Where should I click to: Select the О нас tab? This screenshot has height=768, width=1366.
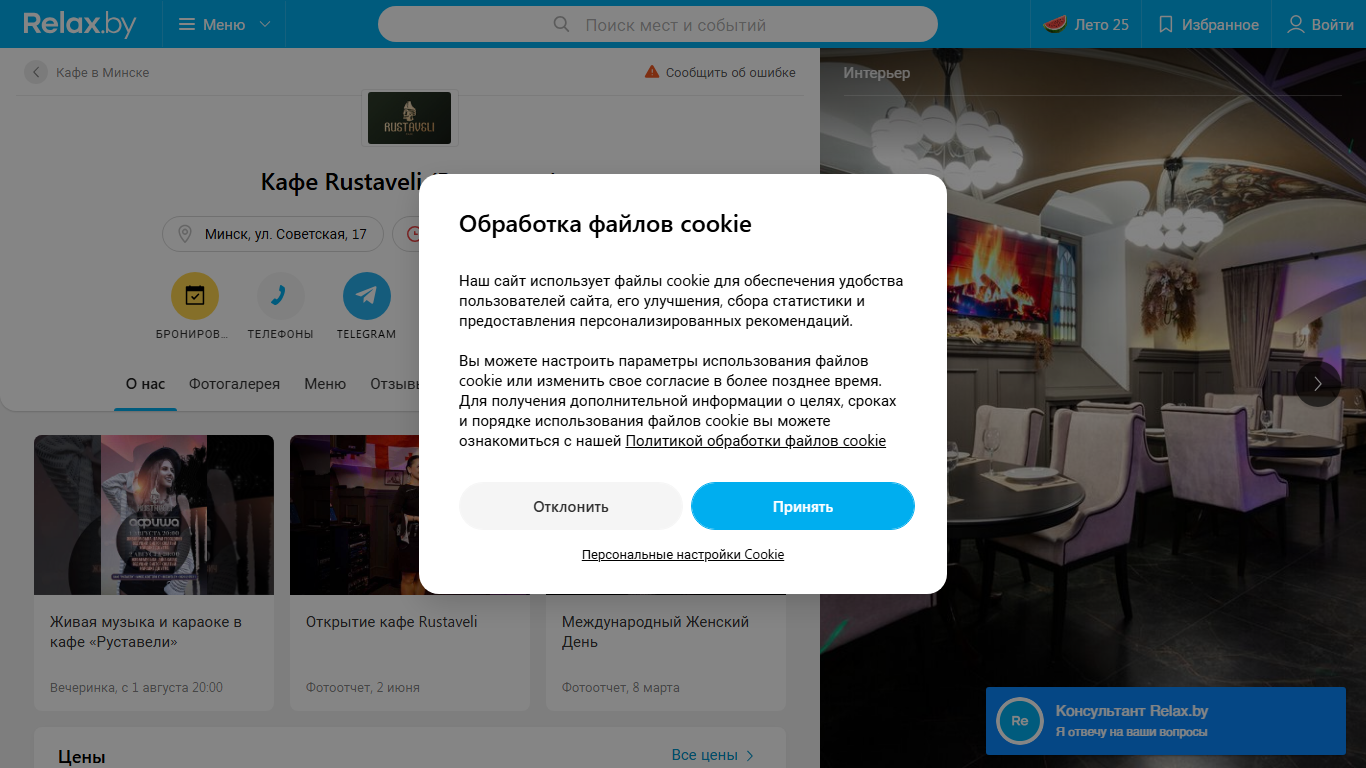[x=145, y=384]
